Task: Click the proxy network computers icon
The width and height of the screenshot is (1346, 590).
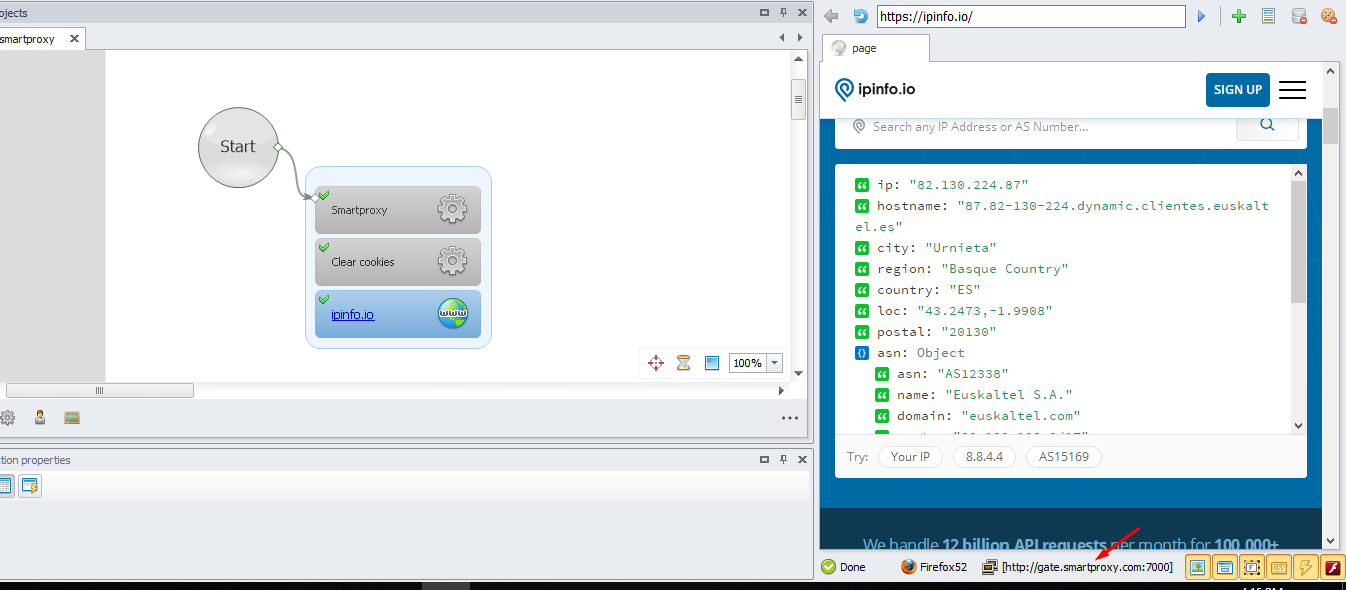Action: (x=990, y=567)
